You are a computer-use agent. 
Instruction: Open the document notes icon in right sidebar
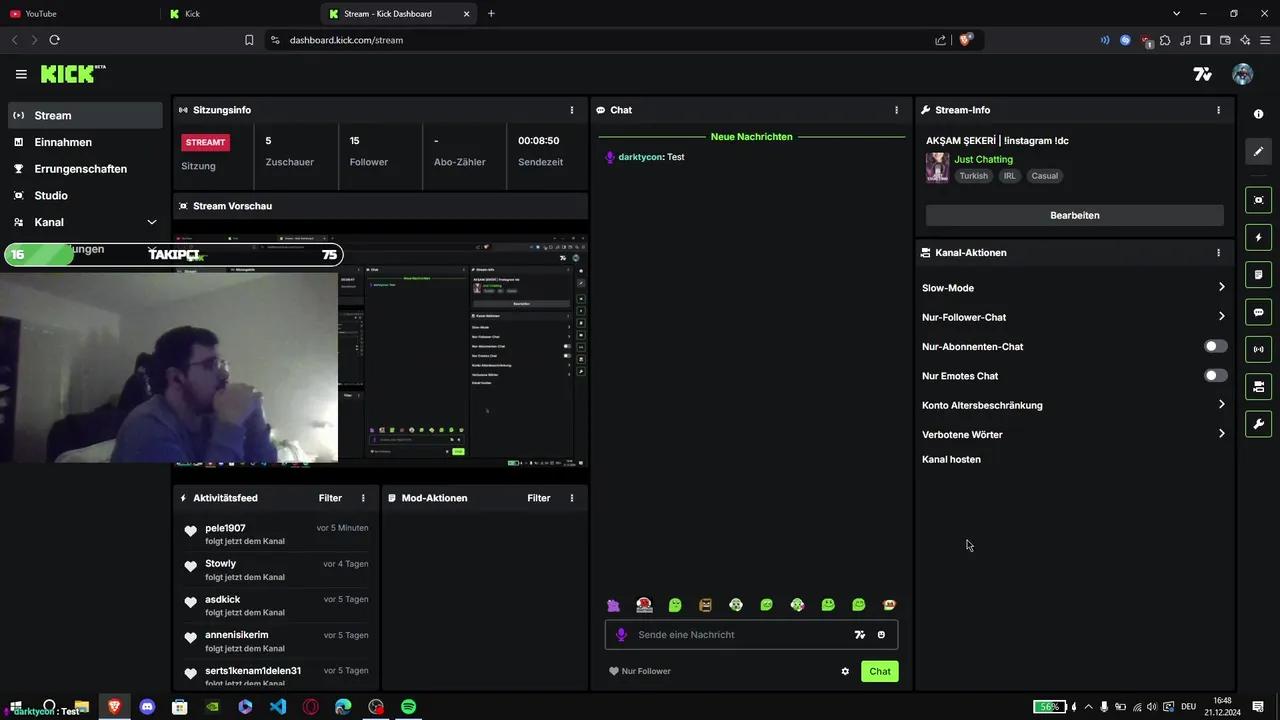[1258, 275]
